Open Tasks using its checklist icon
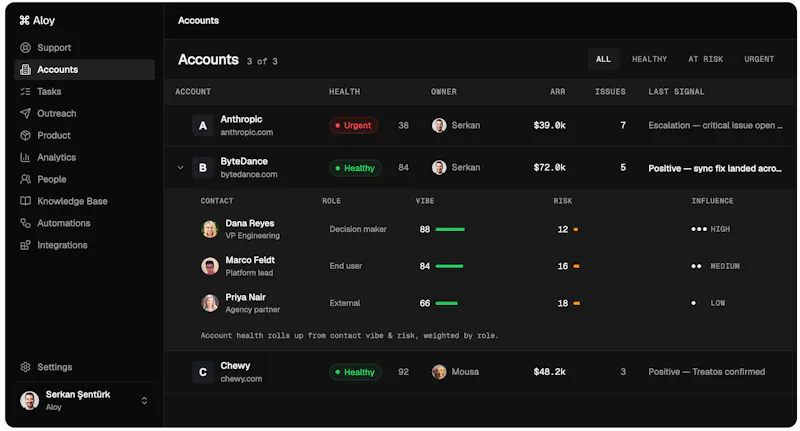 (x=25, y=92)
